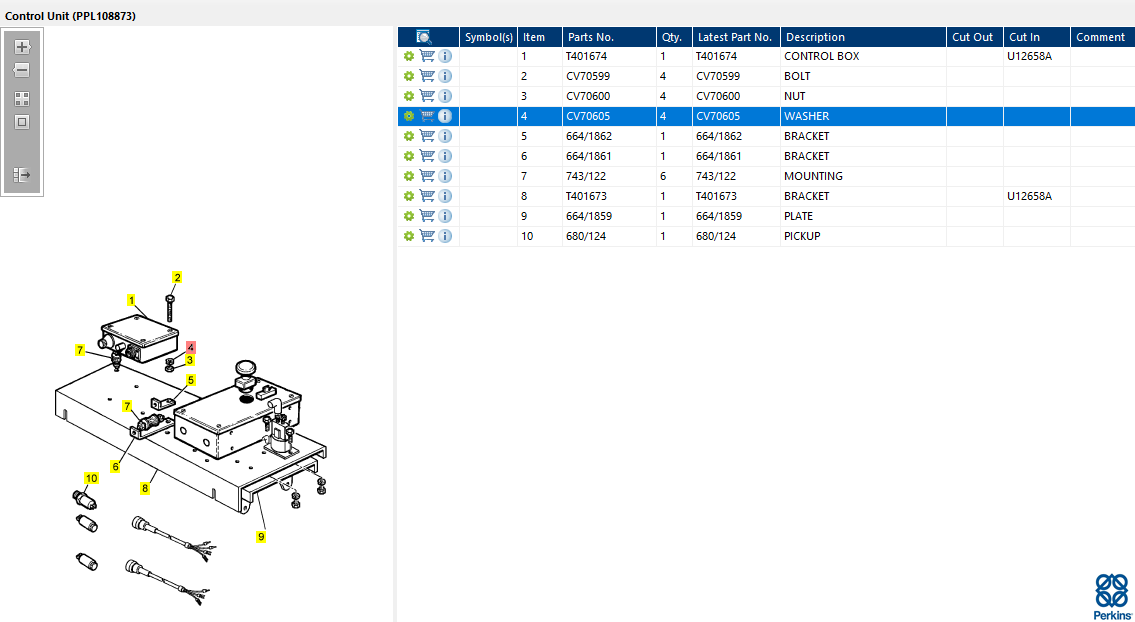Click highlighted callout 4 on diagram
The width and height of the screenshot is (1135, 622).
(x=191, y=347)
